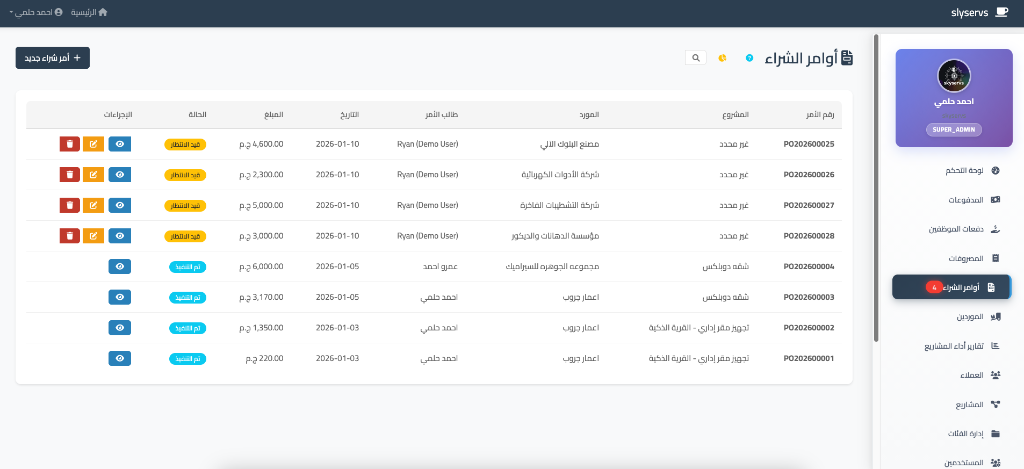Click the profile avatar in sidebar card
The image size is (1024, 469).
(x=954, y=75)
